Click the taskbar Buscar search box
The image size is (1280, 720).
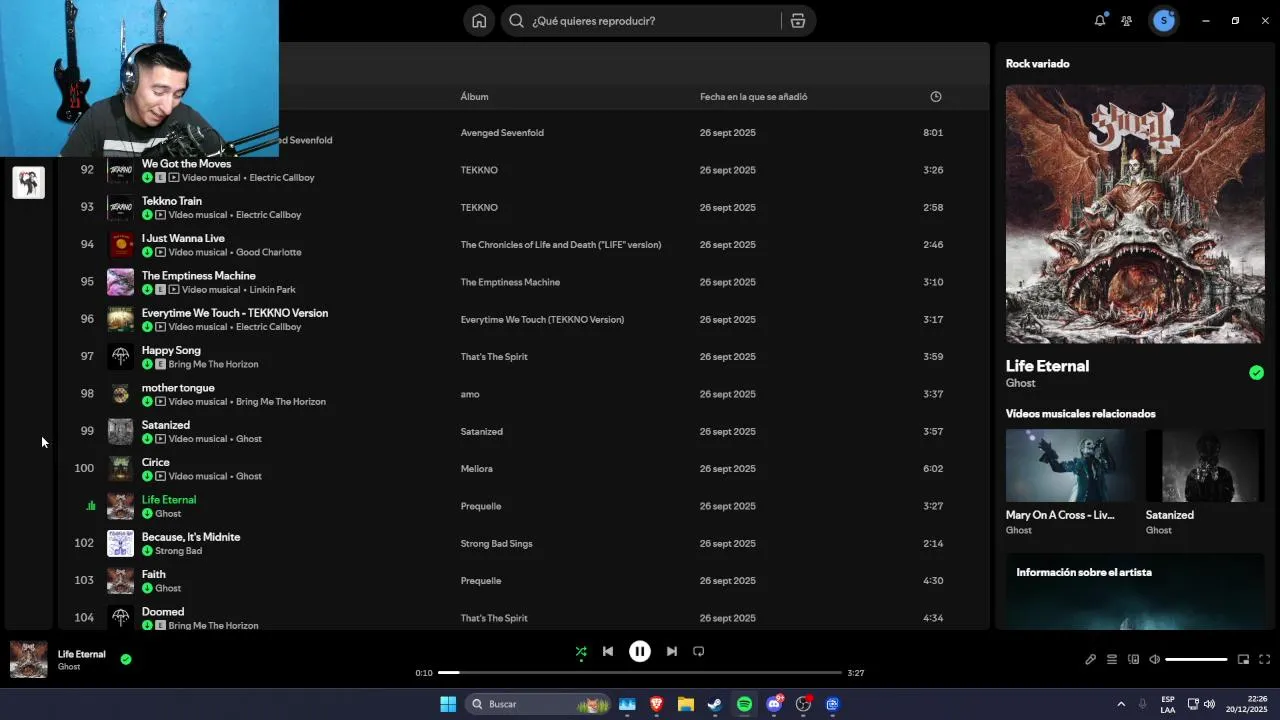[x=539, y=704]
